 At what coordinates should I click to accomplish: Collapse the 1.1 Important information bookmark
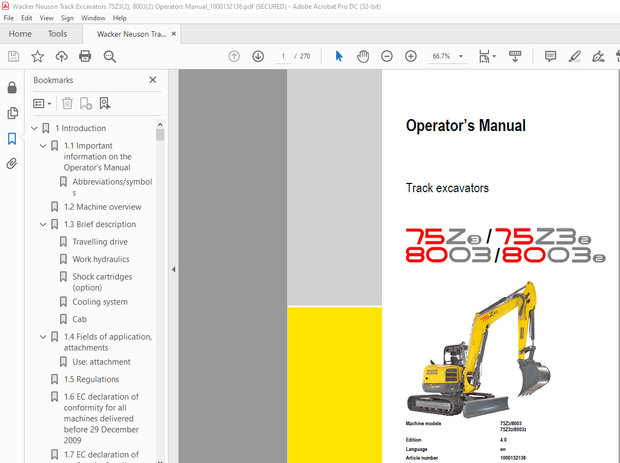[43, 146]
